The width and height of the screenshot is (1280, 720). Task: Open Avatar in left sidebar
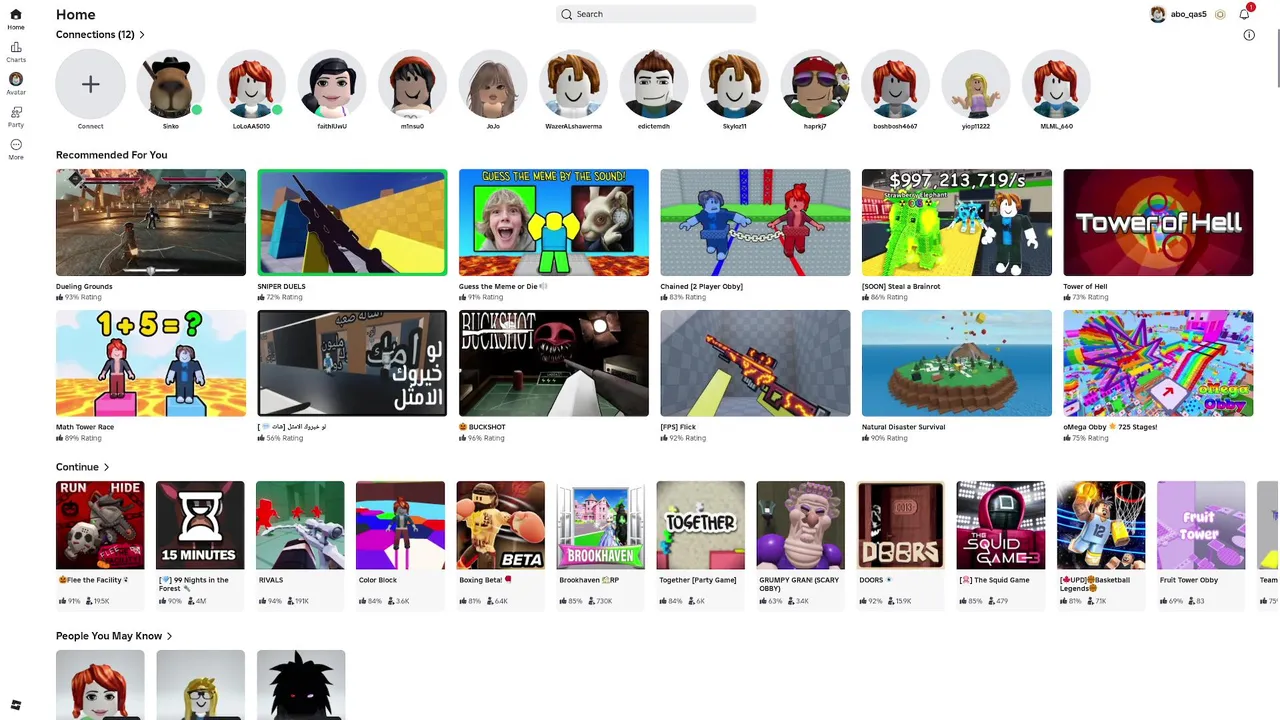click(16, 84)
